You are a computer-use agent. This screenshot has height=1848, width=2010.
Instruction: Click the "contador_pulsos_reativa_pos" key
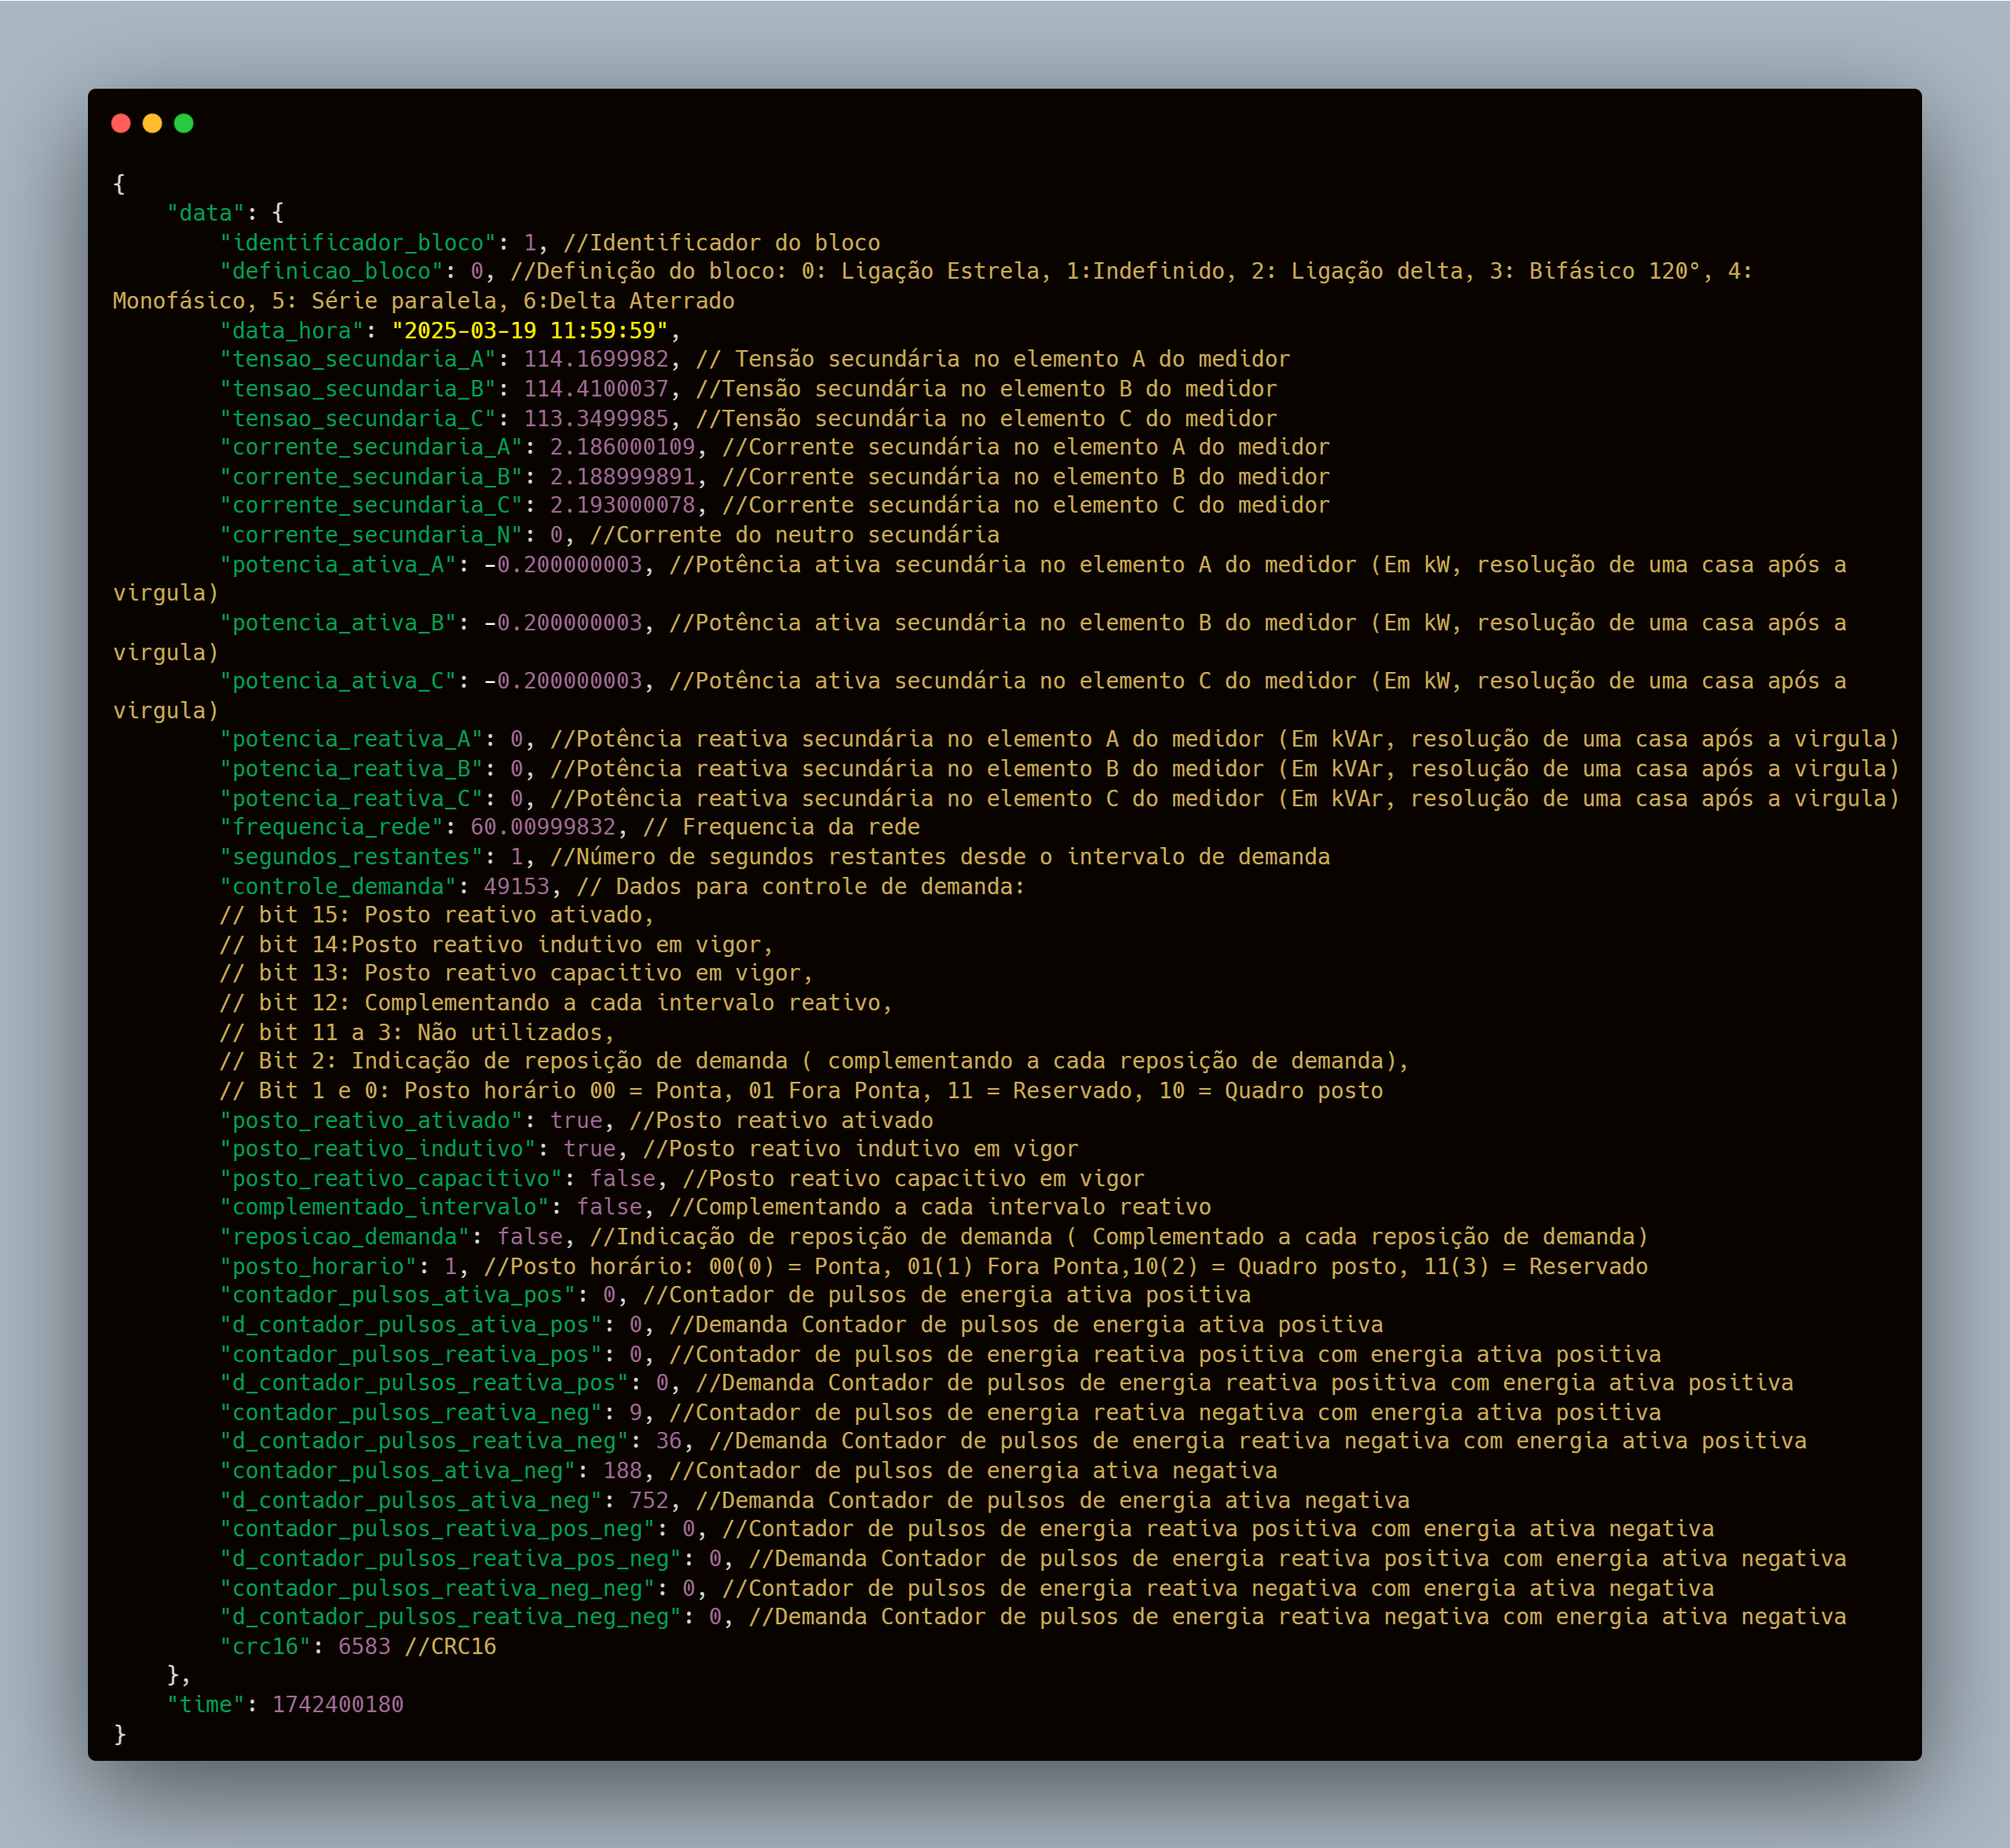pos(411,1355)
